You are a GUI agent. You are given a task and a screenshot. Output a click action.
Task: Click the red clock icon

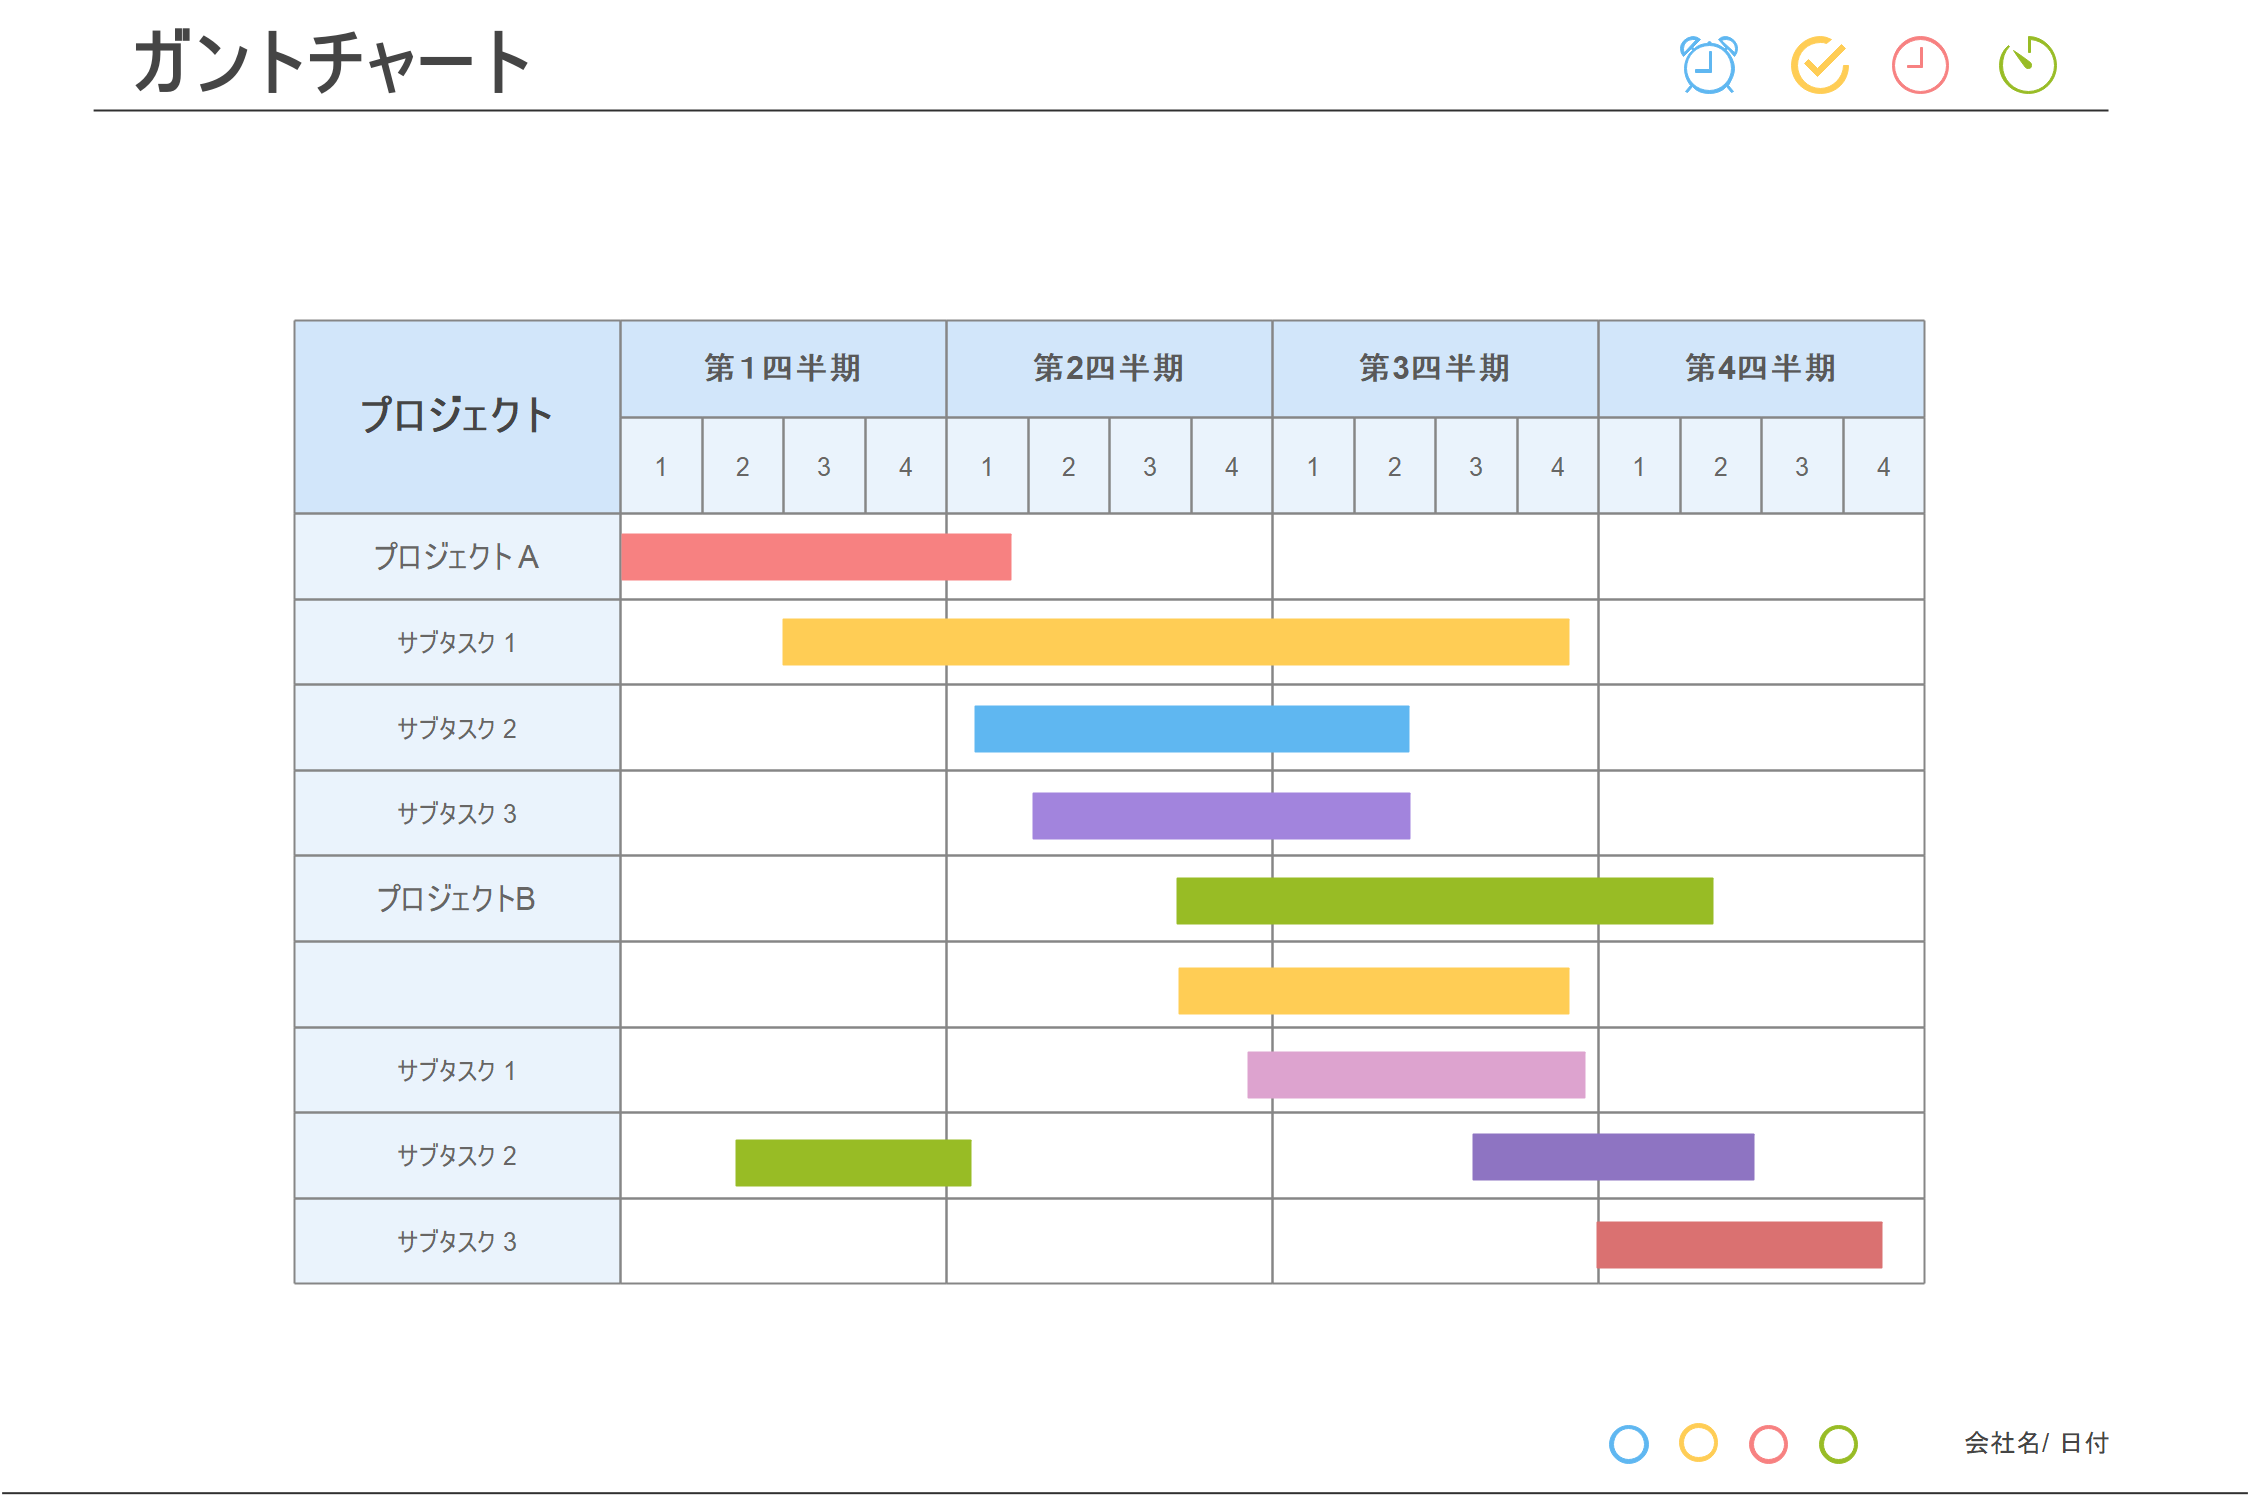pyautogui.click(x=1920, y=66)
